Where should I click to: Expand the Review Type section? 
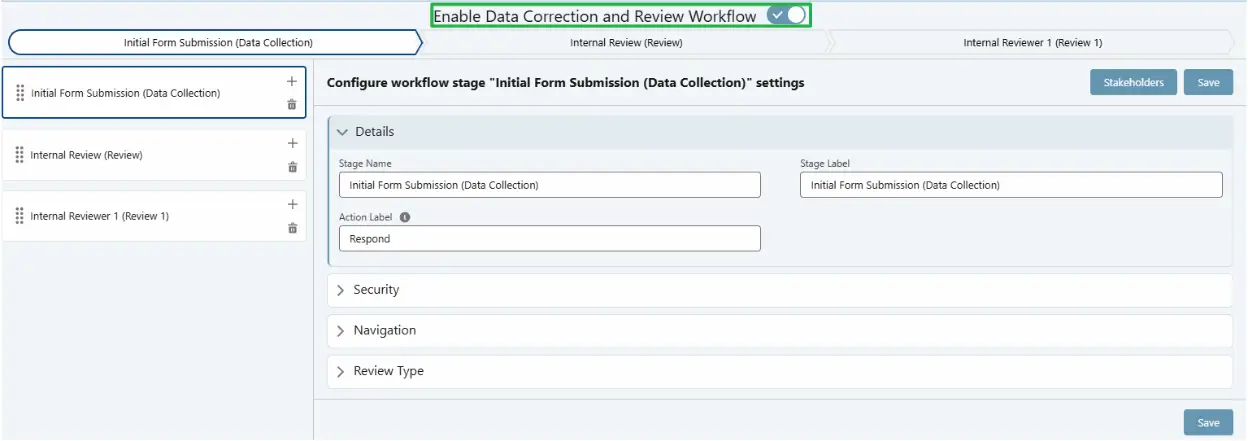(780, 371)
